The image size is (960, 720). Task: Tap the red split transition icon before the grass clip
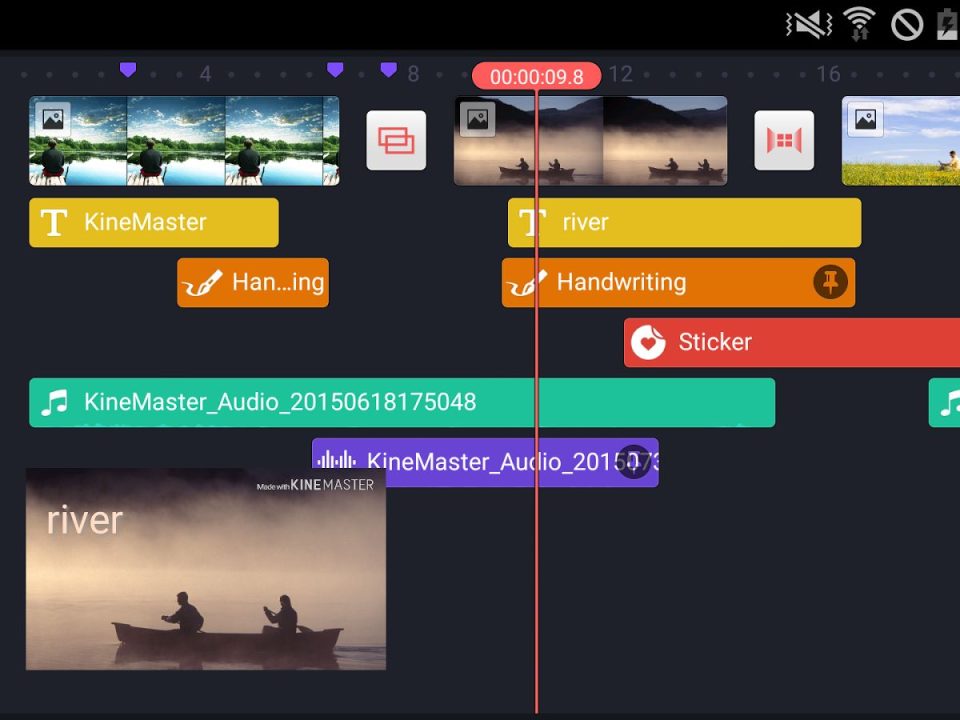tap(784, 141)
